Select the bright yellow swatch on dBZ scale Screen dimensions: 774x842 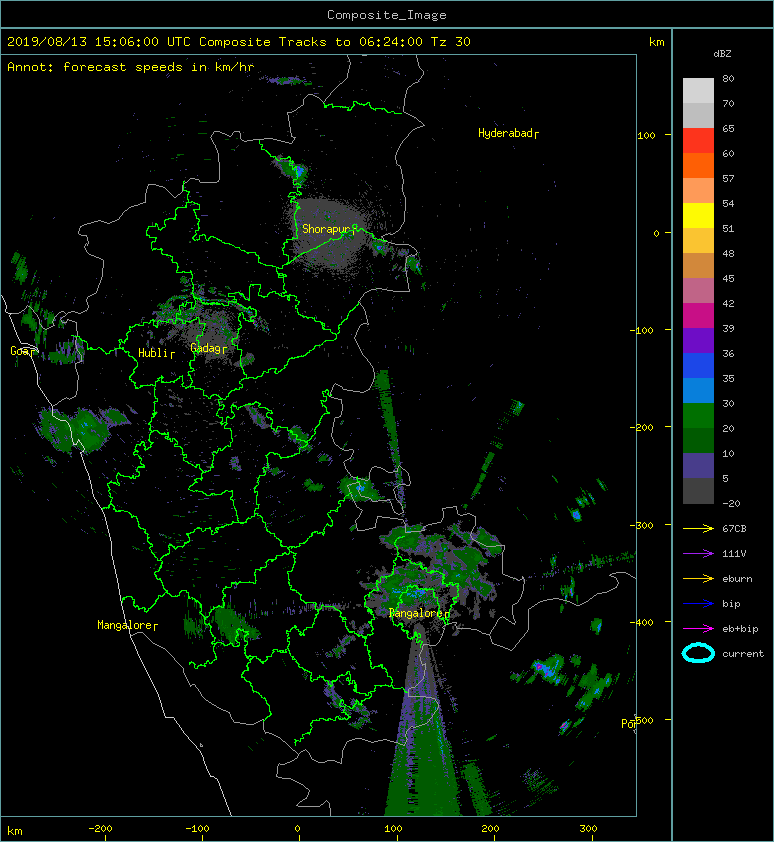[x=698, y=216]
